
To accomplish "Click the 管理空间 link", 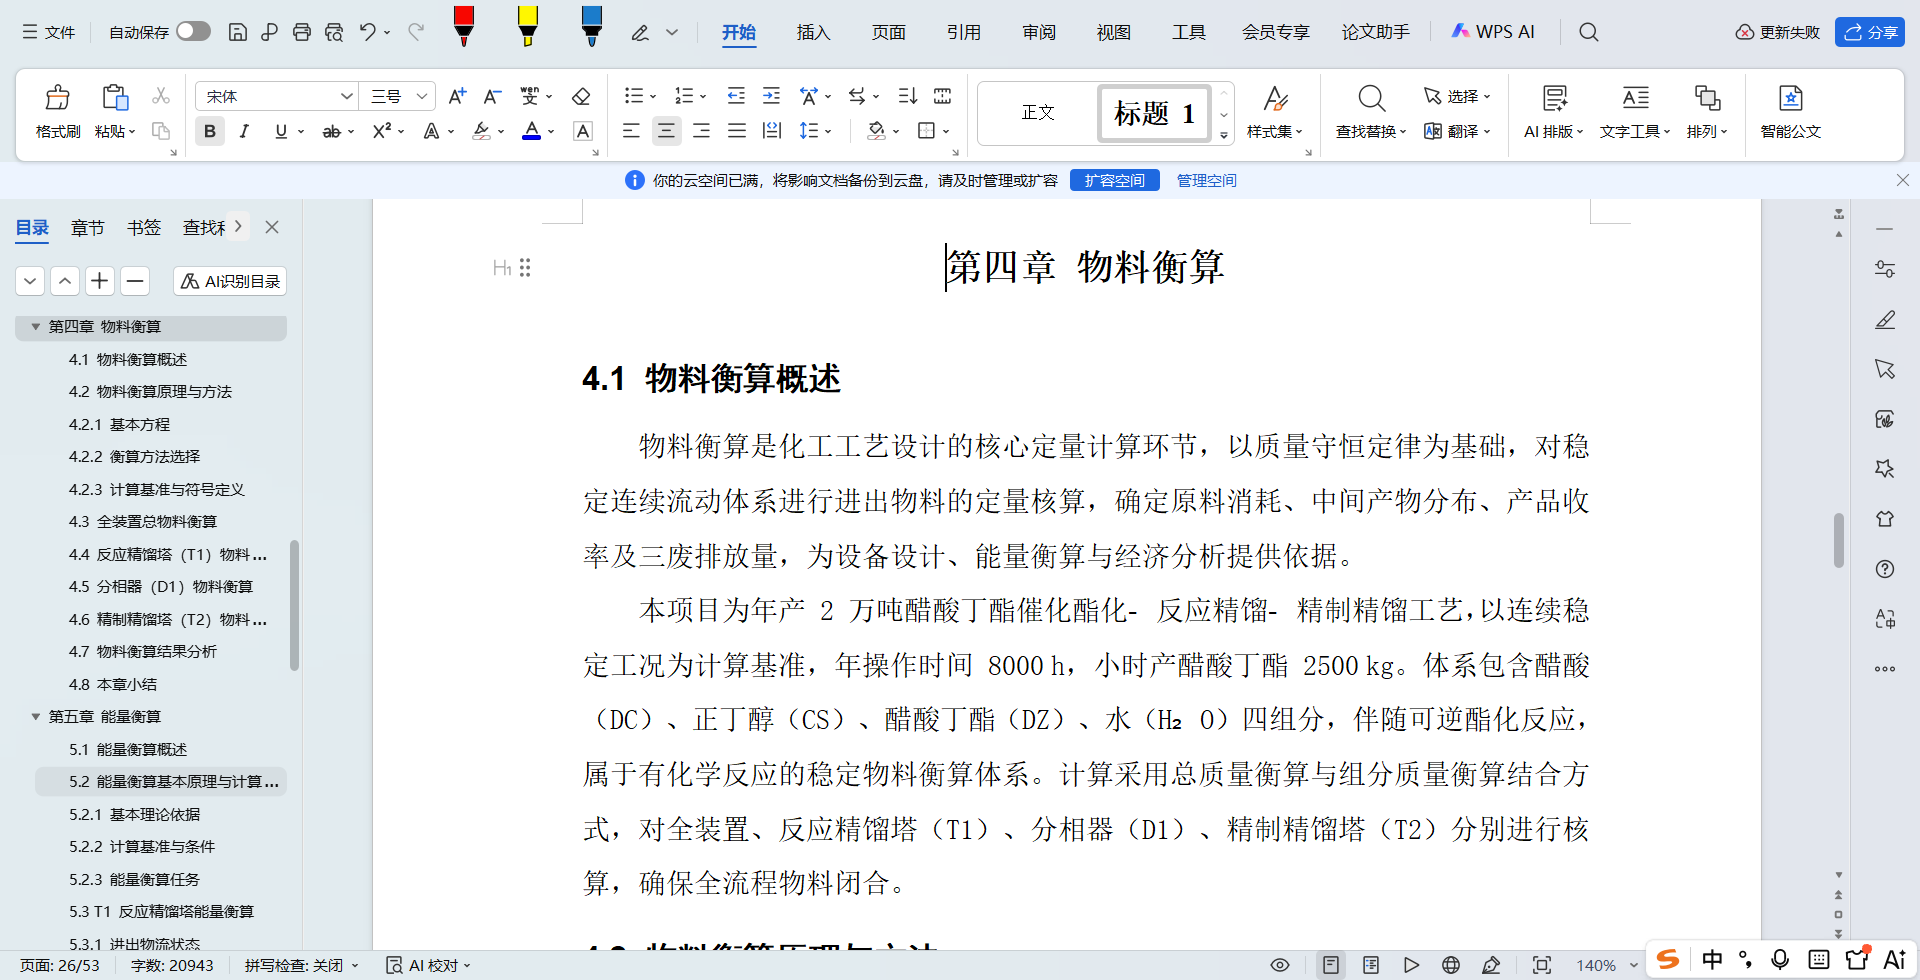I will (x=1206, y=180).
